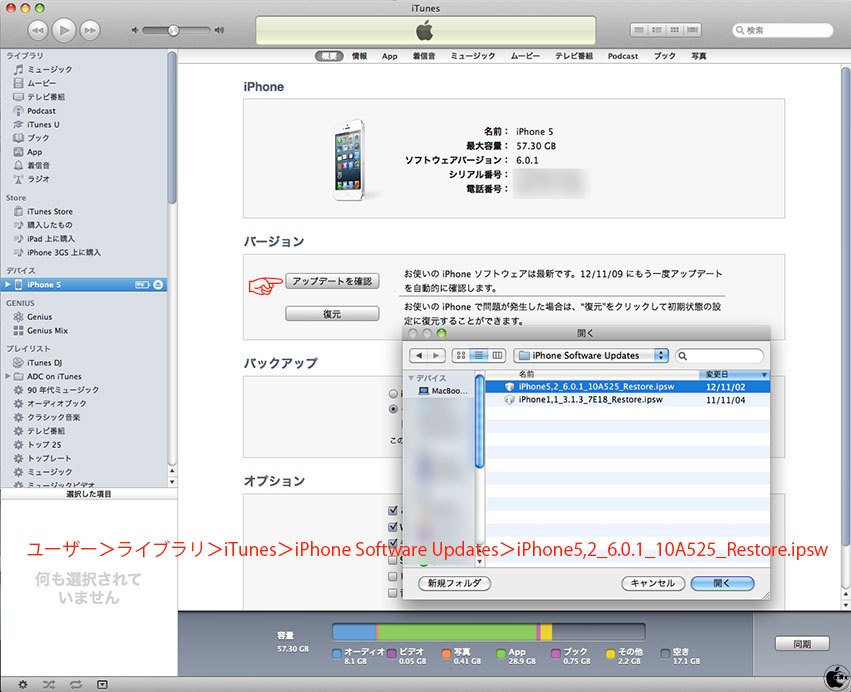
Task: Select iPhone5,2_6.0.1_10A525_Restore.ipsw file row
Action: point(627,387)
